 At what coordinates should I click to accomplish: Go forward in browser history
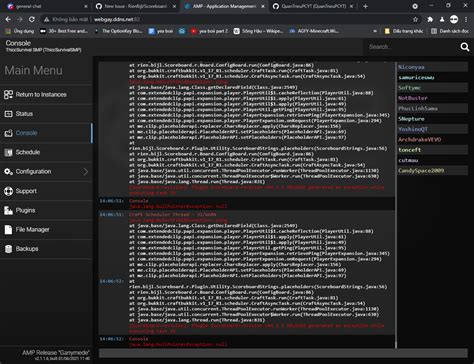(20, 19)
